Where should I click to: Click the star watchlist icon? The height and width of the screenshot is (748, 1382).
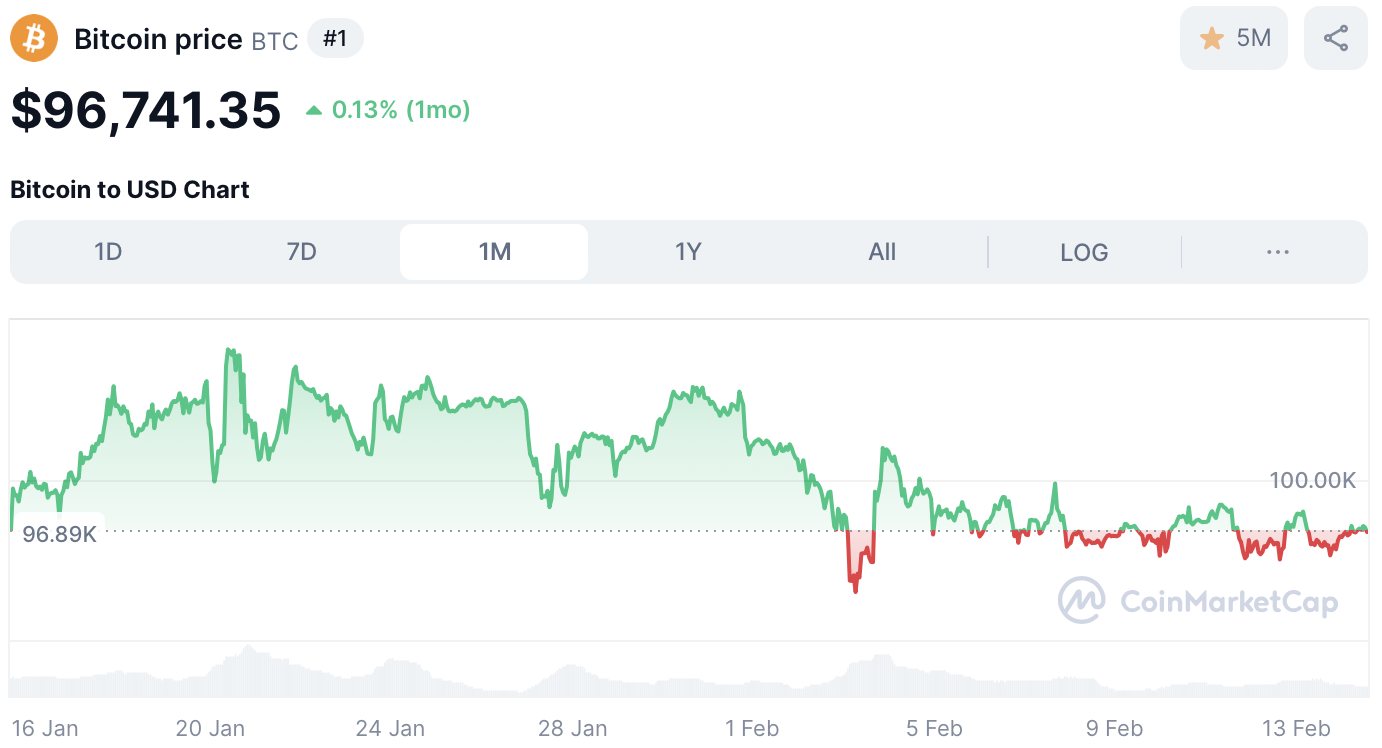click(x=1212, y=37)
